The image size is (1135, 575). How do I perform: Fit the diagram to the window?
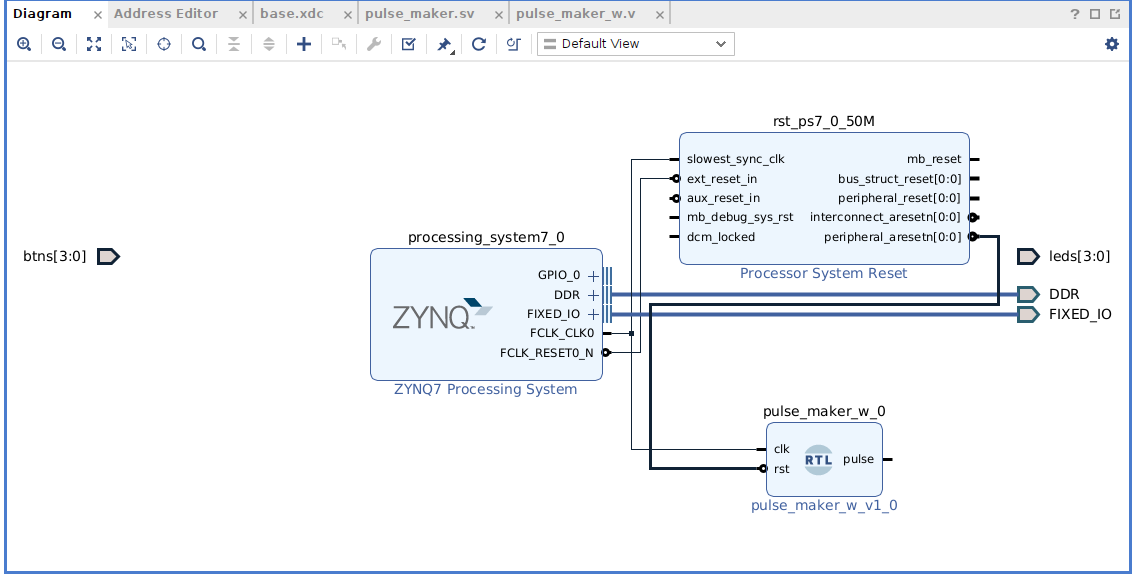coord(94,44)
